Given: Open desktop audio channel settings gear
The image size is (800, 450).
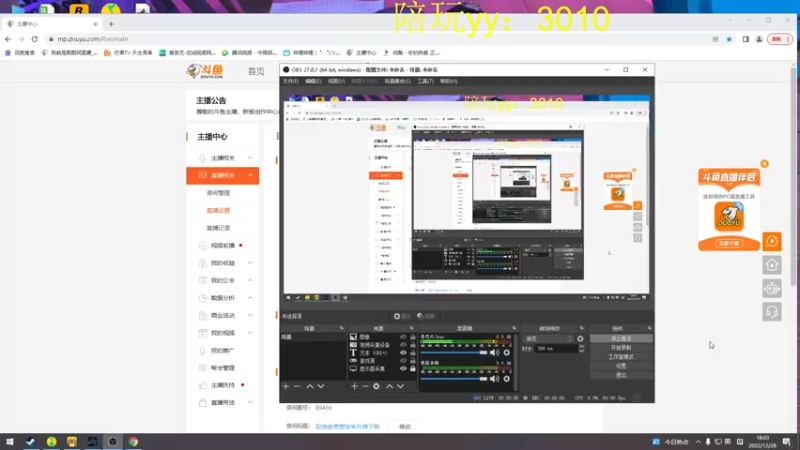Looking at the screenshot, I should click(x=507, y=379).
